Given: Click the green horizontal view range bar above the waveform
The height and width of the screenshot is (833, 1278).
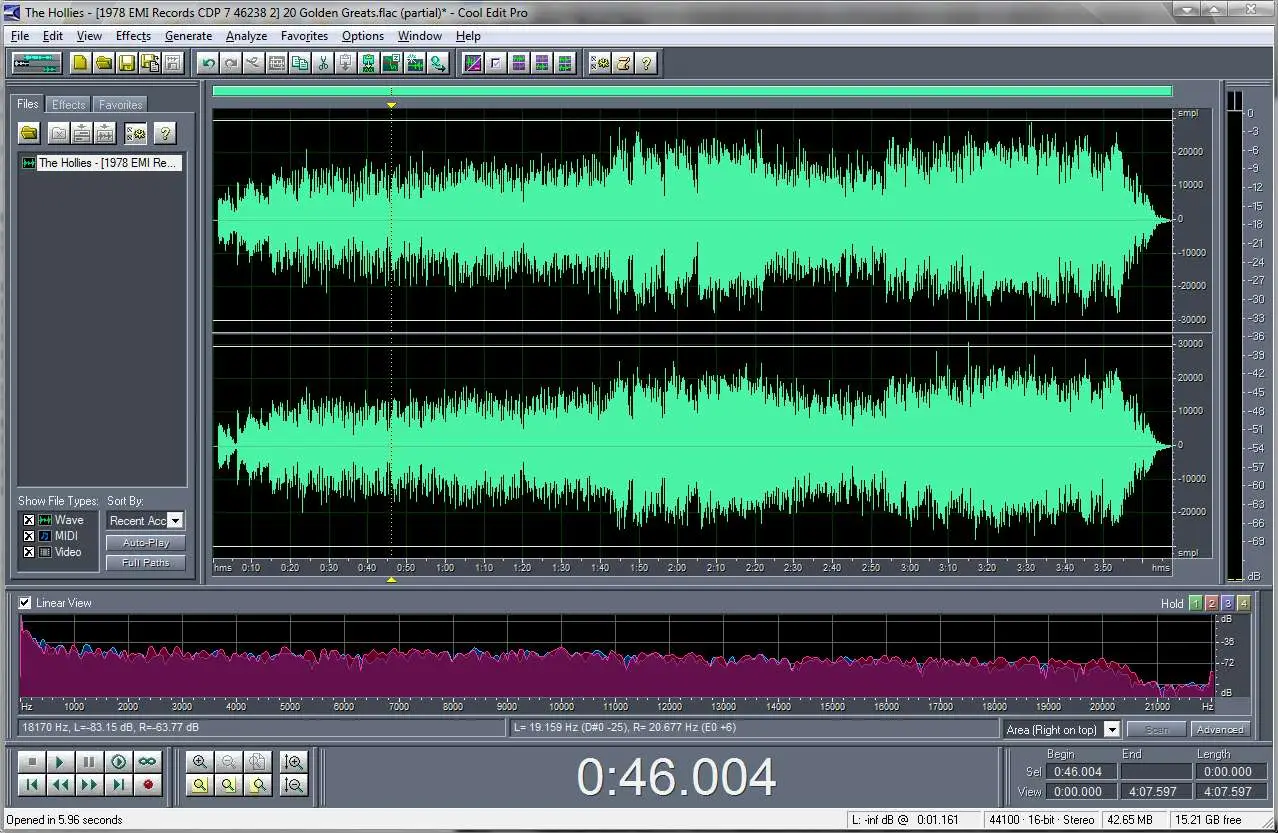Looking at the screenshot, I should tap(692, 91).
